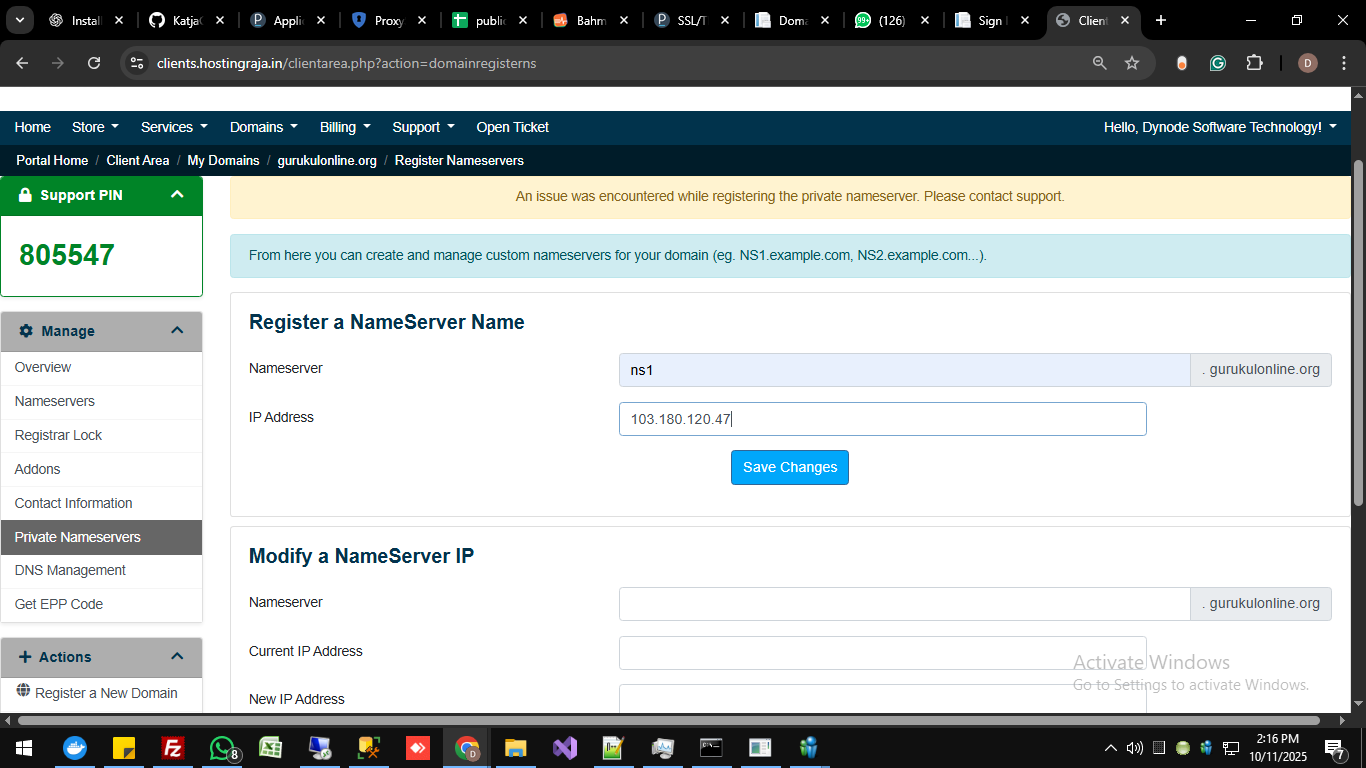Click the IP Address input field
This screenshot has height=768, width=1366.
tap(882, 419)
